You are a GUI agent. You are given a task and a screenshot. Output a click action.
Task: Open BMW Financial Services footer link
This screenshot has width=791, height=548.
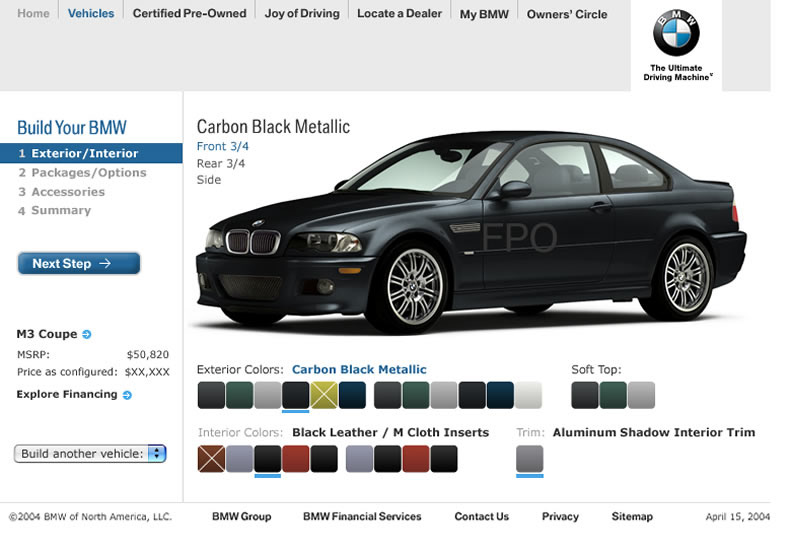tap(362, 516)
